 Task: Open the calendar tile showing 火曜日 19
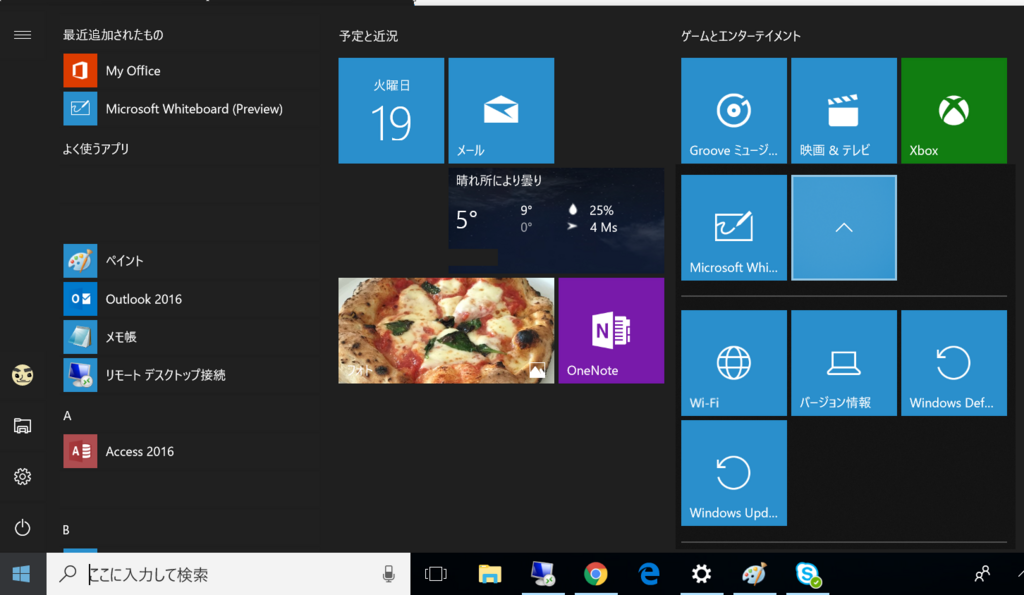(x=391, y=110)
